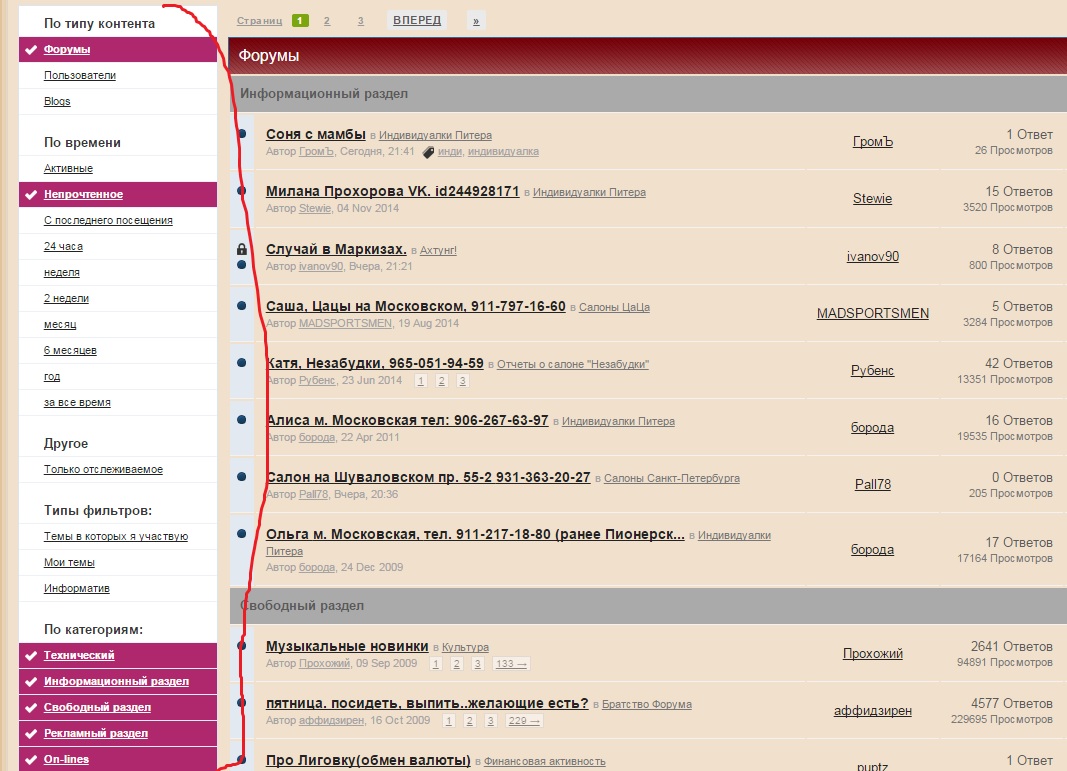Screen dimensions: 1067x771
Task: Click unread dot beside Соня с мамбы
Action: click(x=242, y=134)
